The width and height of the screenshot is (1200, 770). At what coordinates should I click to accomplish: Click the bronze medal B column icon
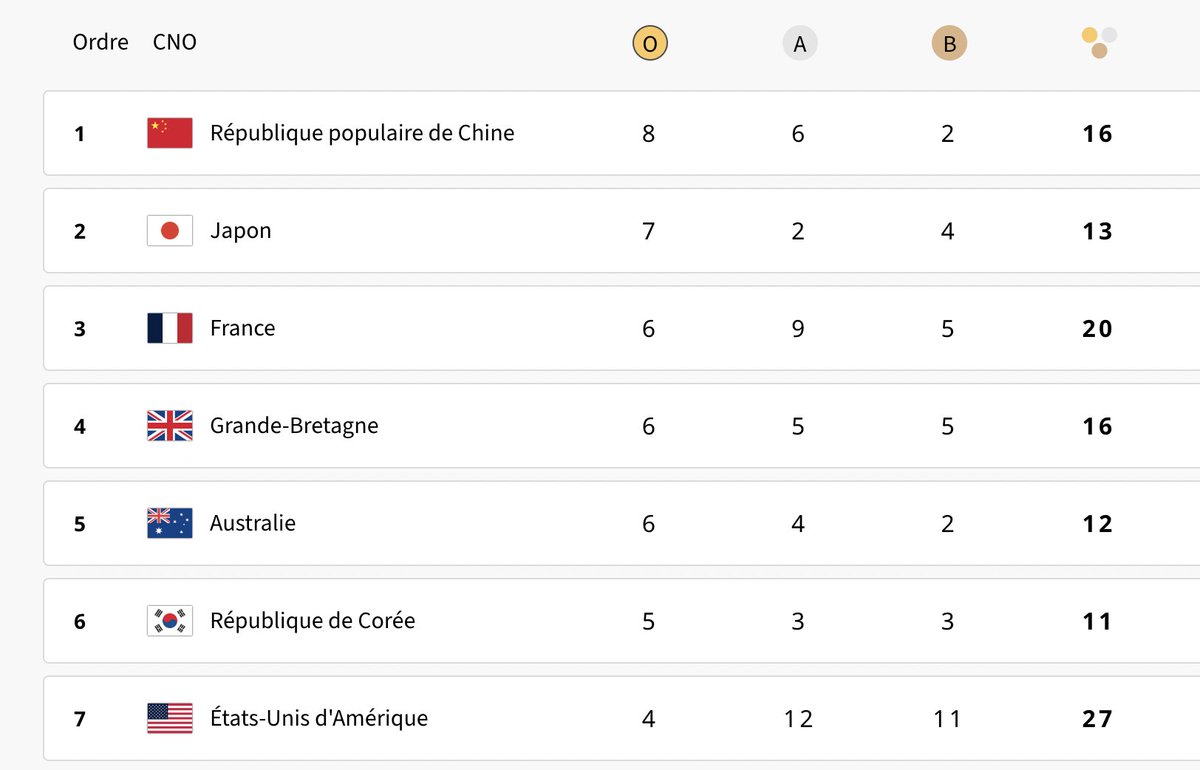tap(949, 44)
